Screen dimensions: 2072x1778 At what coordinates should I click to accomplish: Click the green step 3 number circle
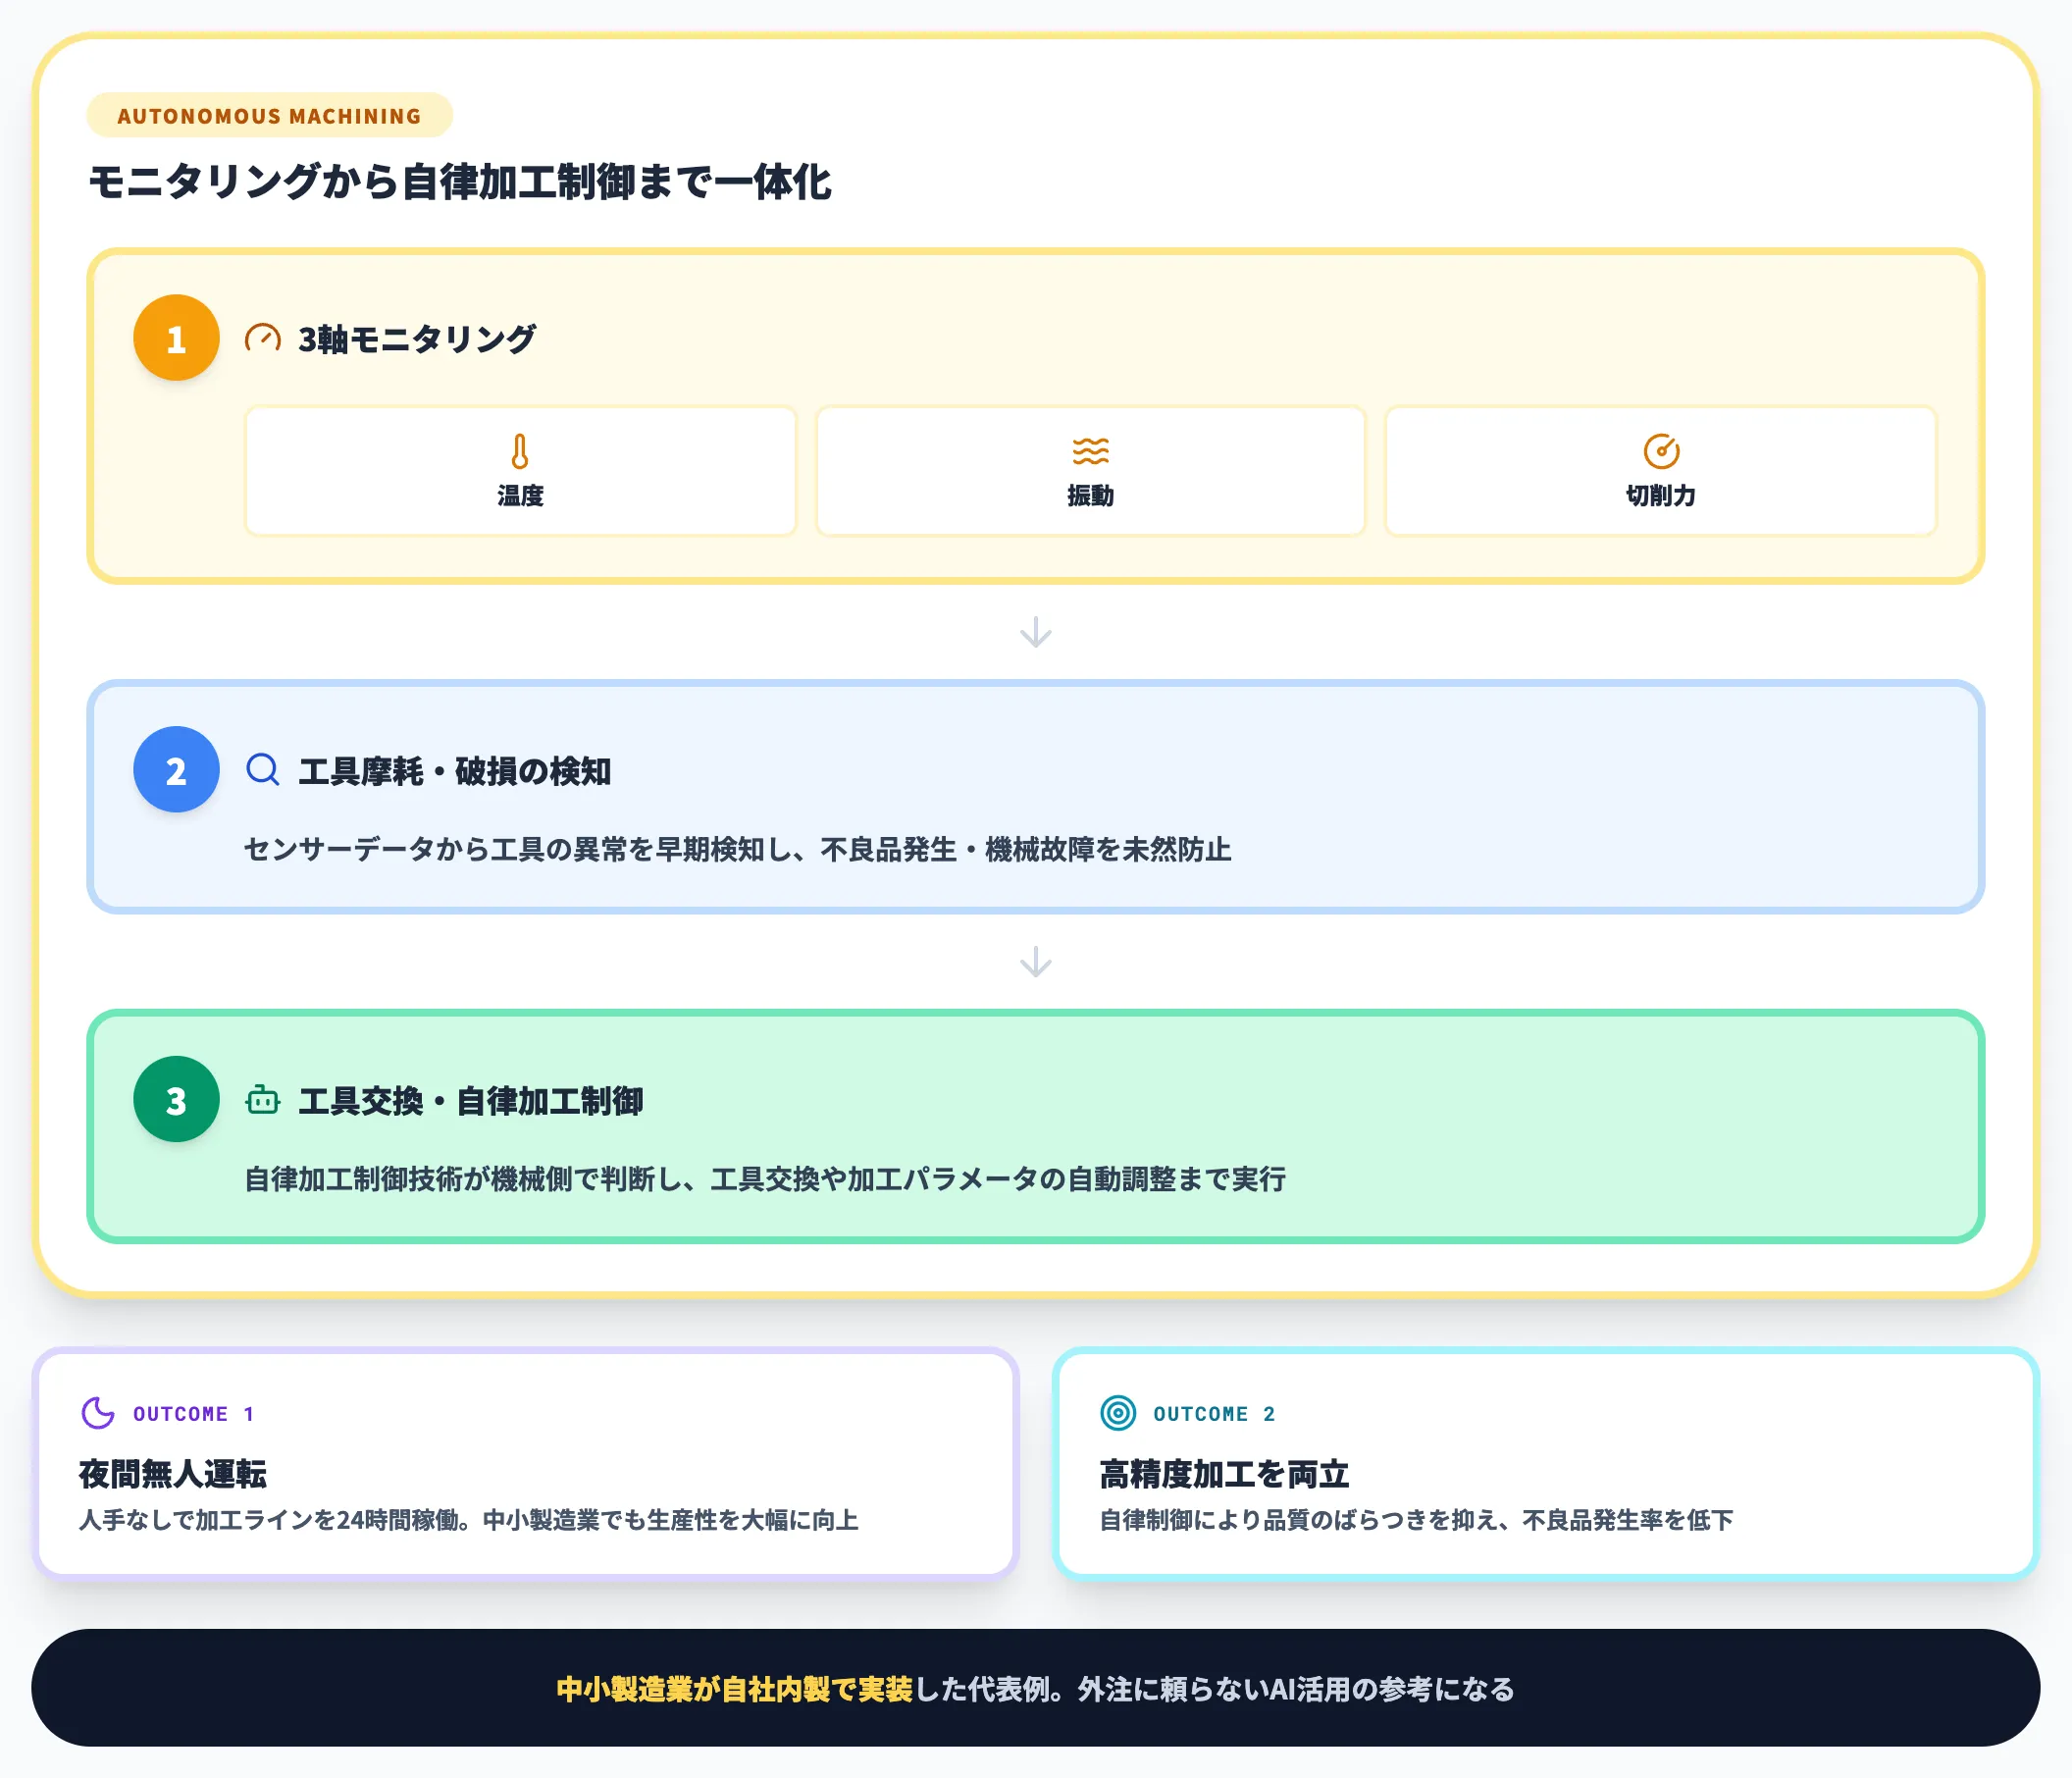coord(176,1100)
